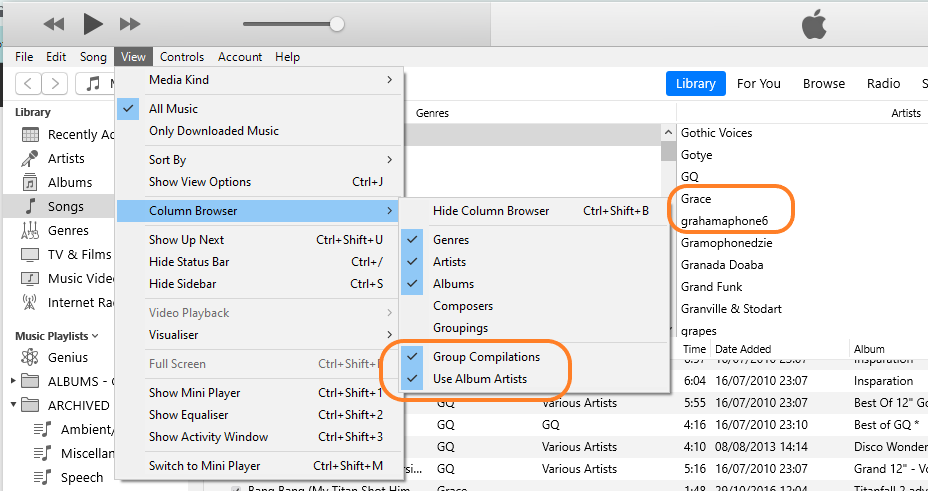Switch to the For You tab

759,83
